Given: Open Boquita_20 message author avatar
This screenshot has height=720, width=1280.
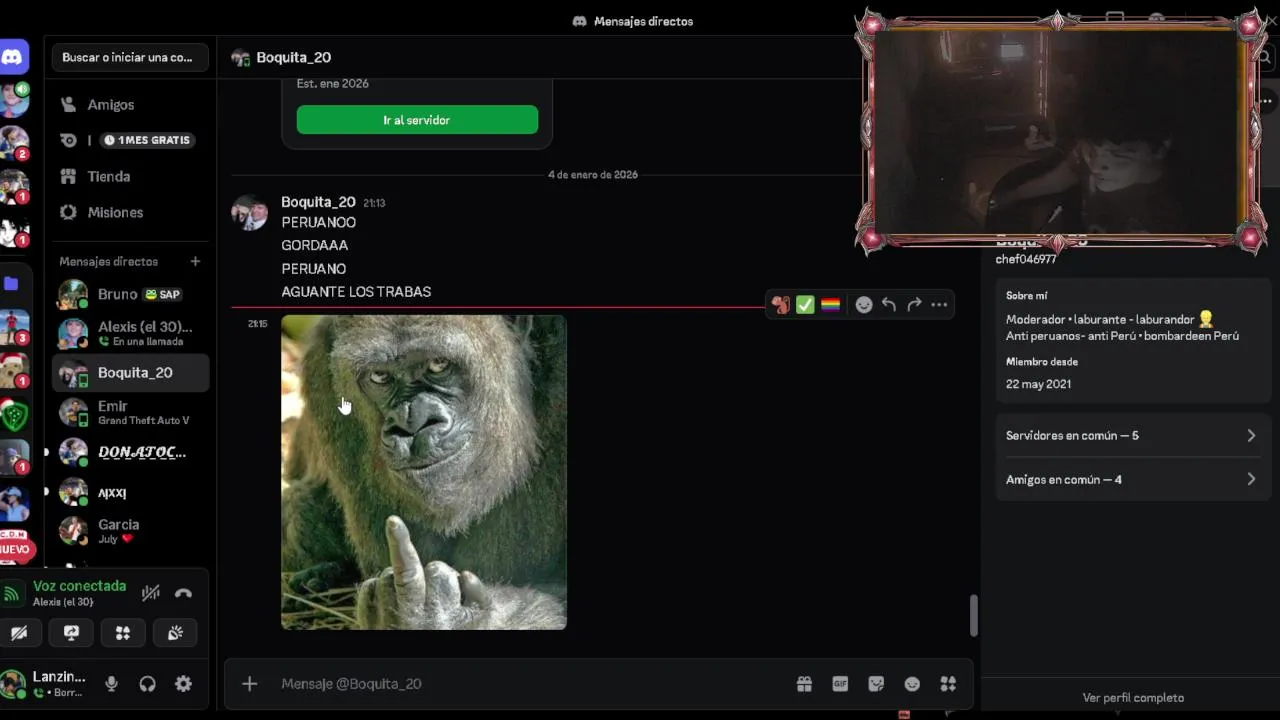Looking at the screenshot, I should [x=249, y=212].
